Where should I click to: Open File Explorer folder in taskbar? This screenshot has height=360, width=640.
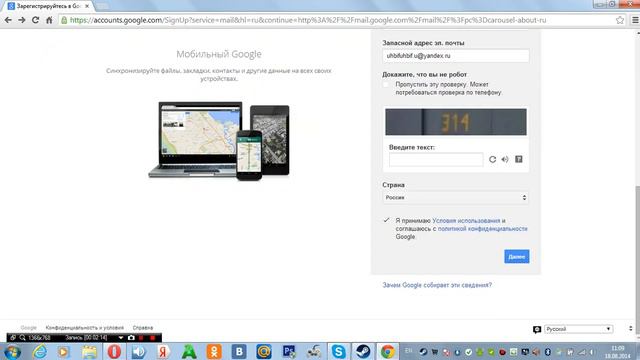pos(89,351)
